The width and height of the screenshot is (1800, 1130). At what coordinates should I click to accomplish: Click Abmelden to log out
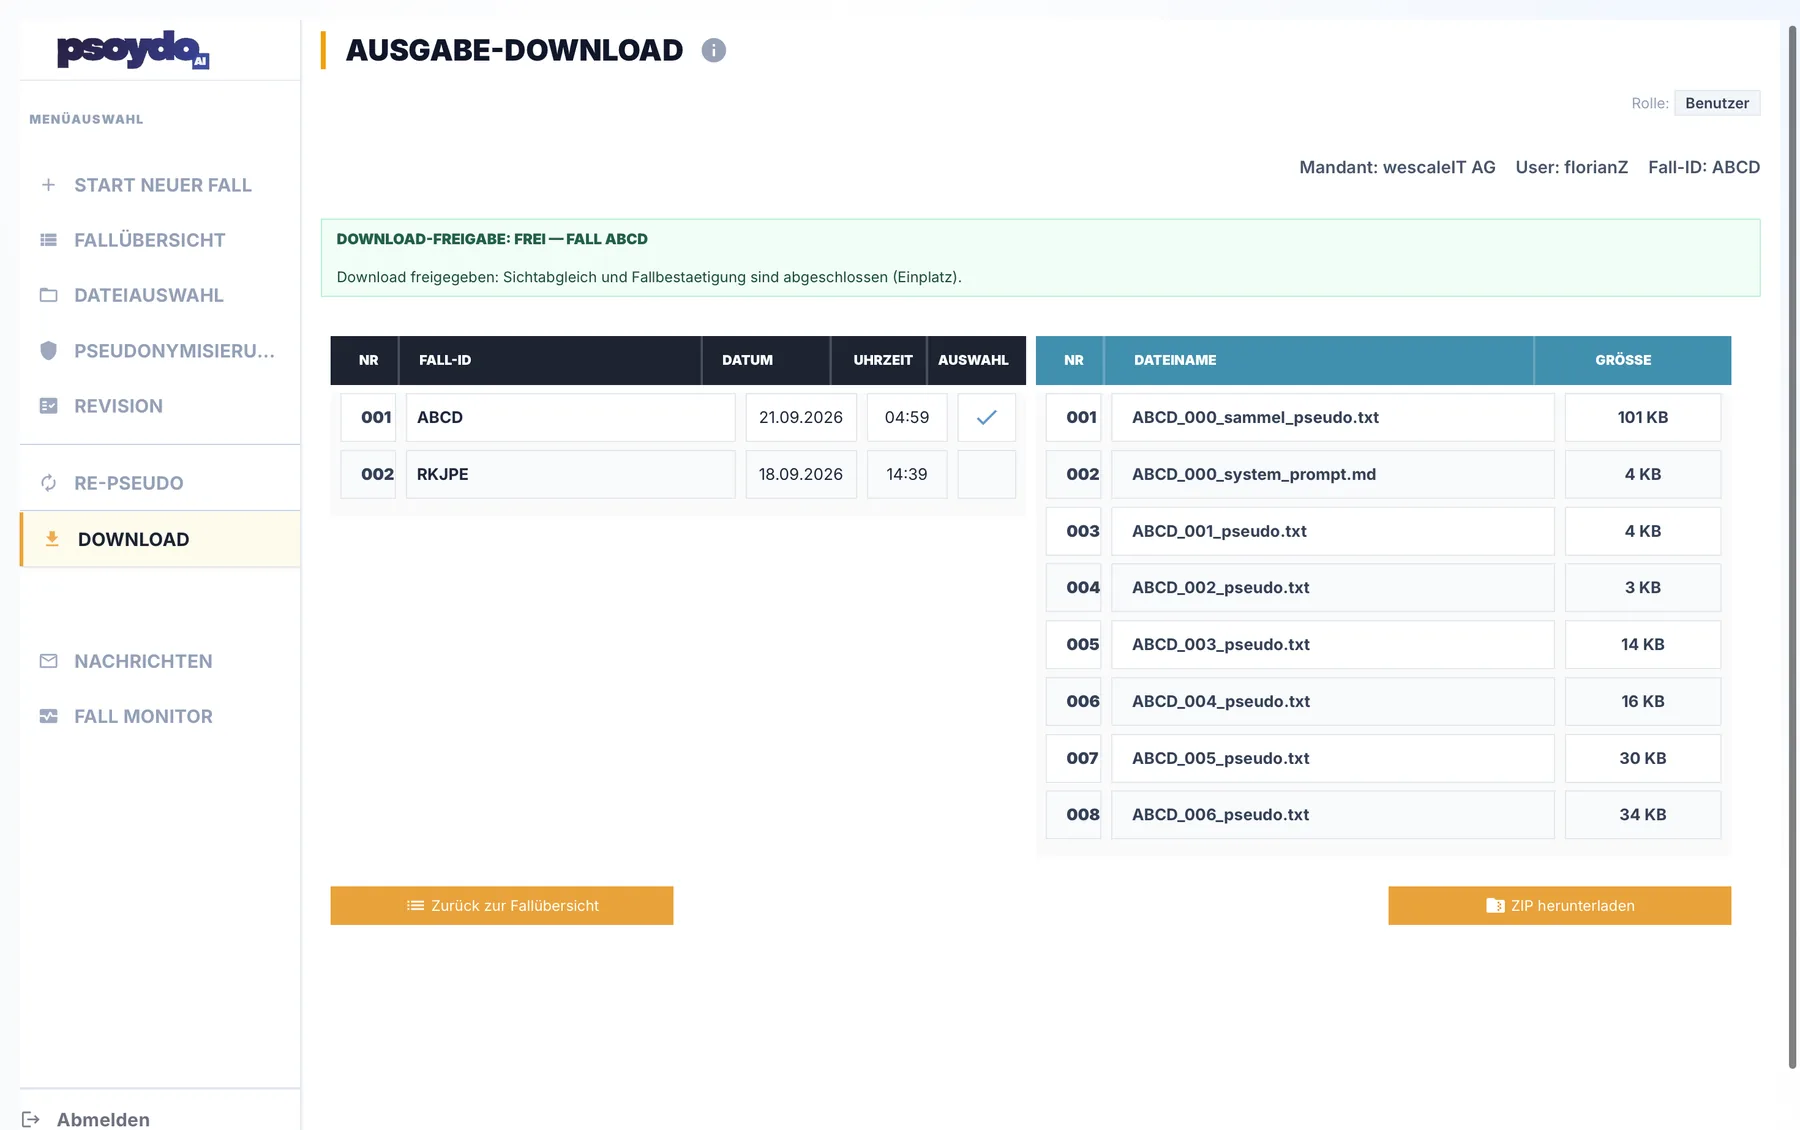point(103,1119)
